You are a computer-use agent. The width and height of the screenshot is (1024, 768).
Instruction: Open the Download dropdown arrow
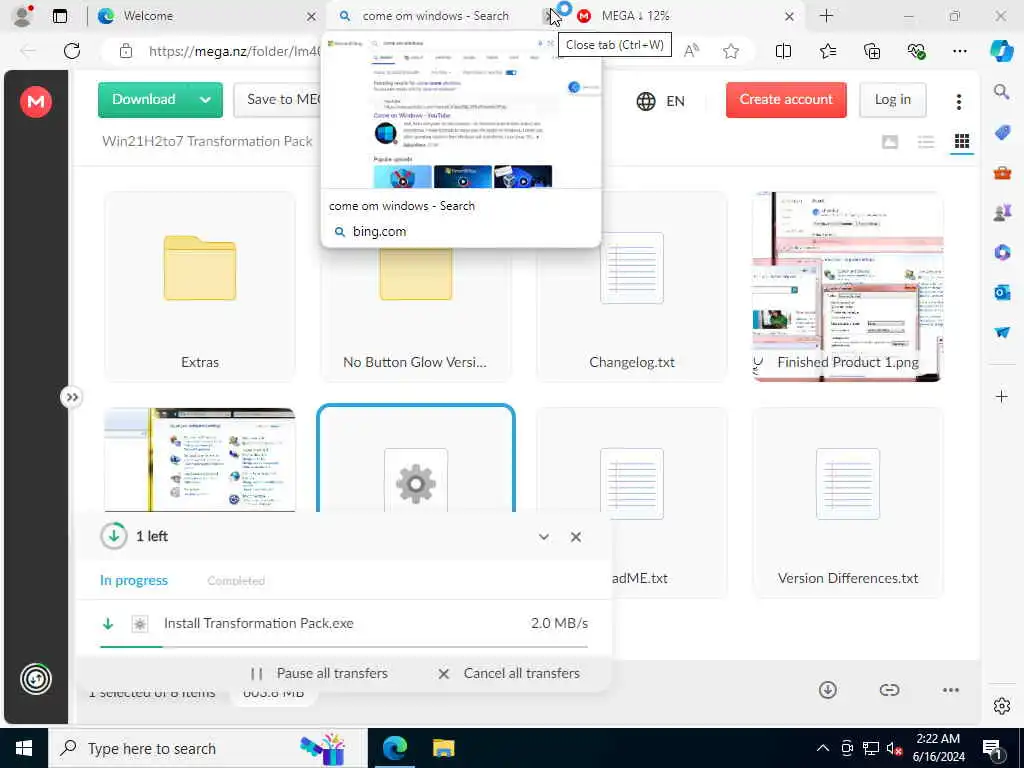click(206, 100)
